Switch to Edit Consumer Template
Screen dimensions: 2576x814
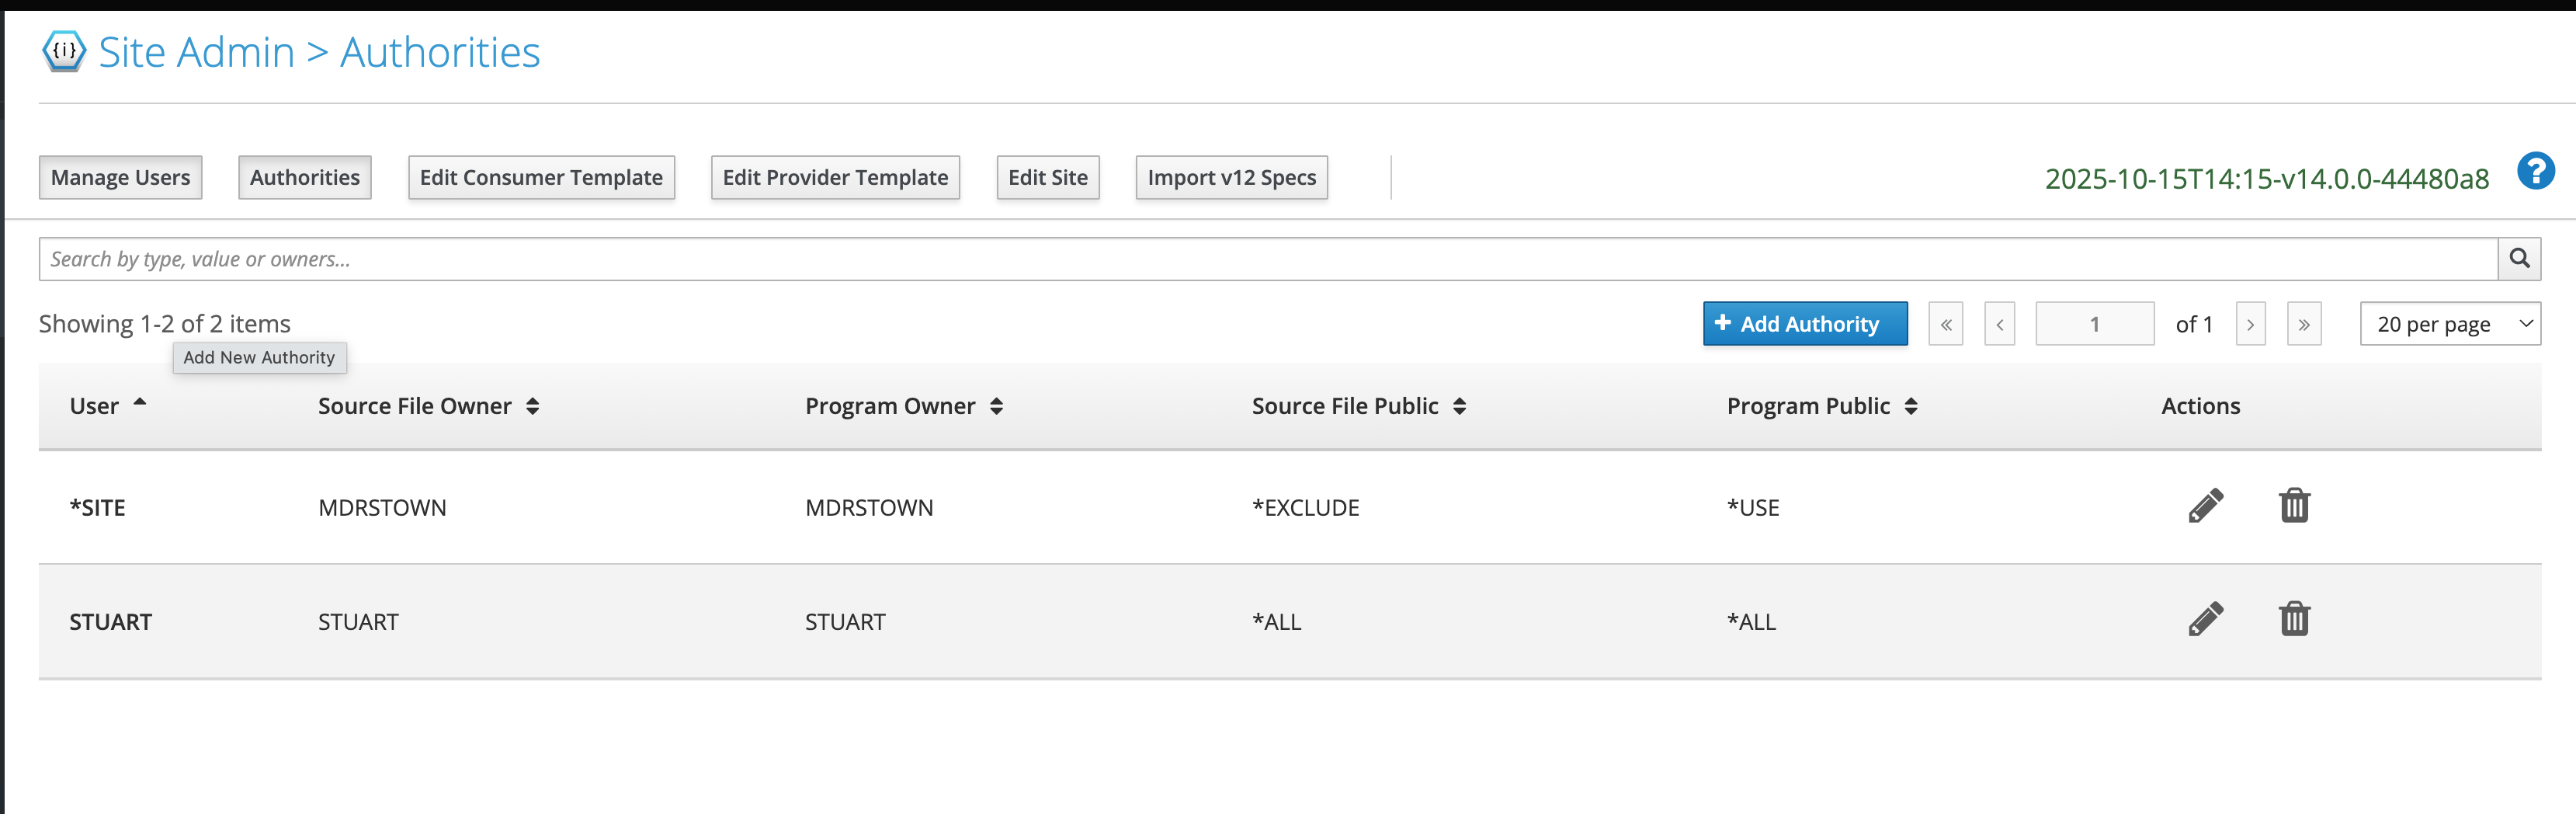coord(541,177)
